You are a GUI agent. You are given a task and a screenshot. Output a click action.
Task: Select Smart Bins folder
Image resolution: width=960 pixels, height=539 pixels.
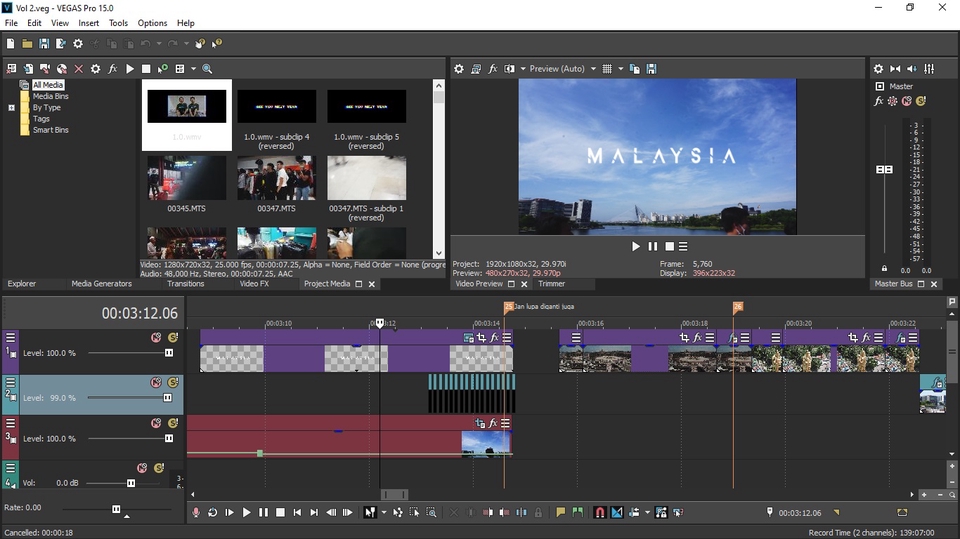pos(50,130)
